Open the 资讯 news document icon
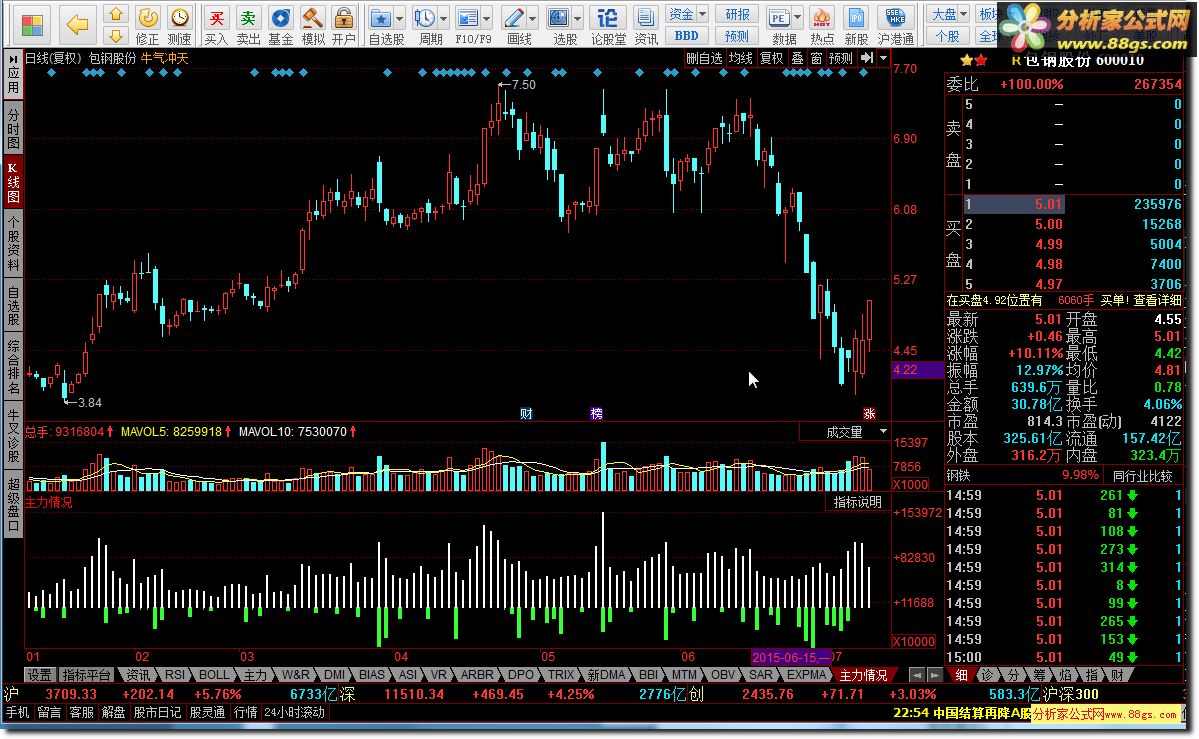Viewport: 1199px width, 739px height. click(646, 25)
